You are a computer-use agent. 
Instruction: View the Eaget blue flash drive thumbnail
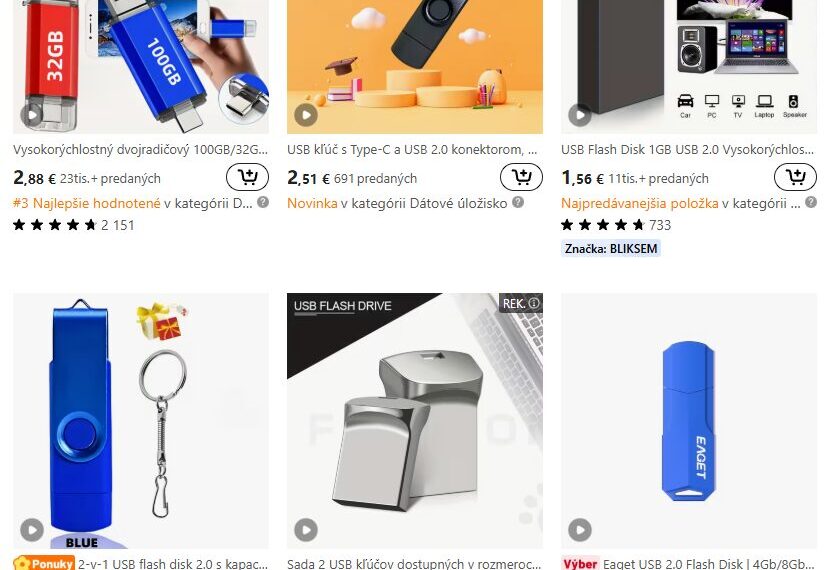(x=689, y=421)
